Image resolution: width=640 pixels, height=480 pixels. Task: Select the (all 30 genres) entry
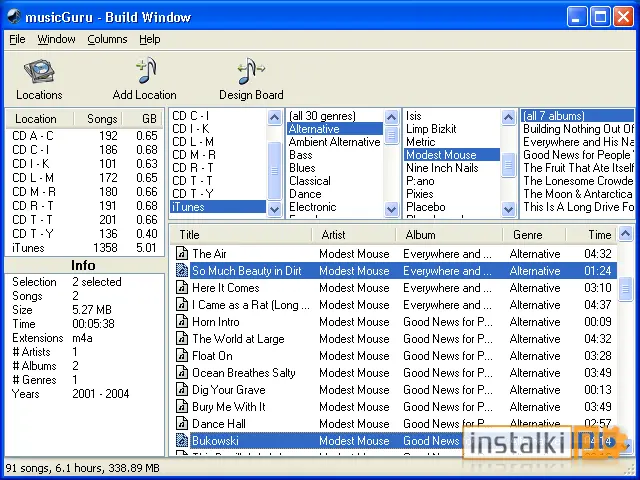pos(334,116)
